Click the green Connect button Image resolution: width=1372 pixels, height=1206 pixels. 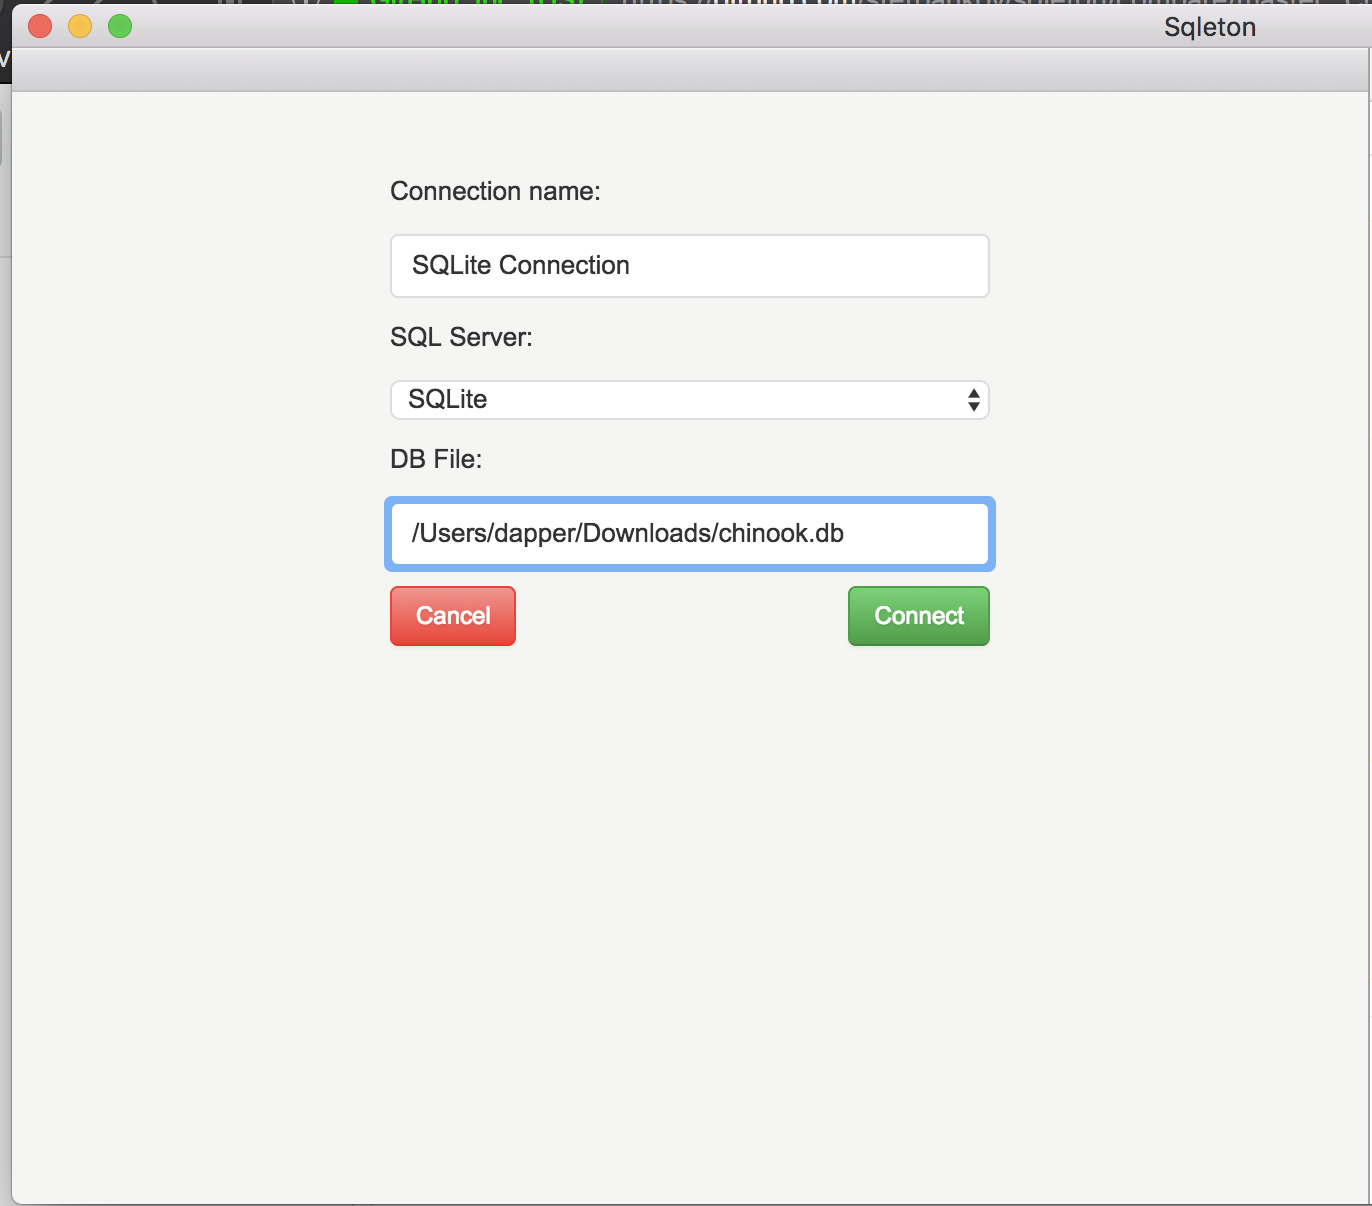(919, 616)
